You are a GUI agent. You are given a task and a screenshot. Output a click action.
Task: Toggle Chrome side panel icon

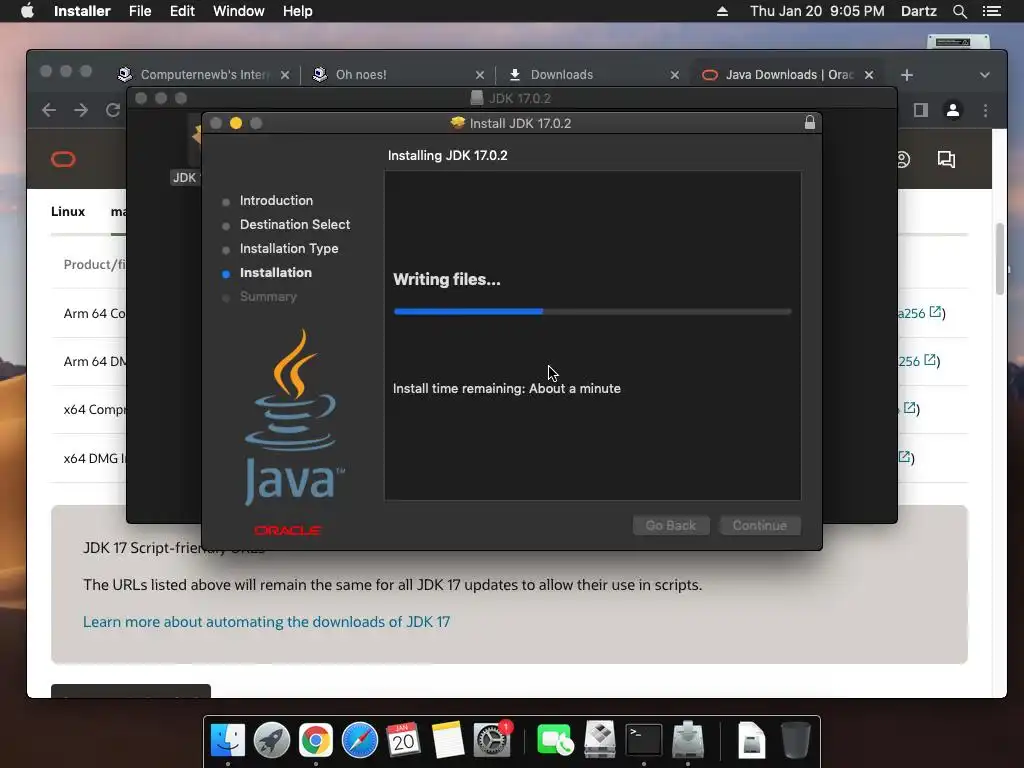pos(921,110)
